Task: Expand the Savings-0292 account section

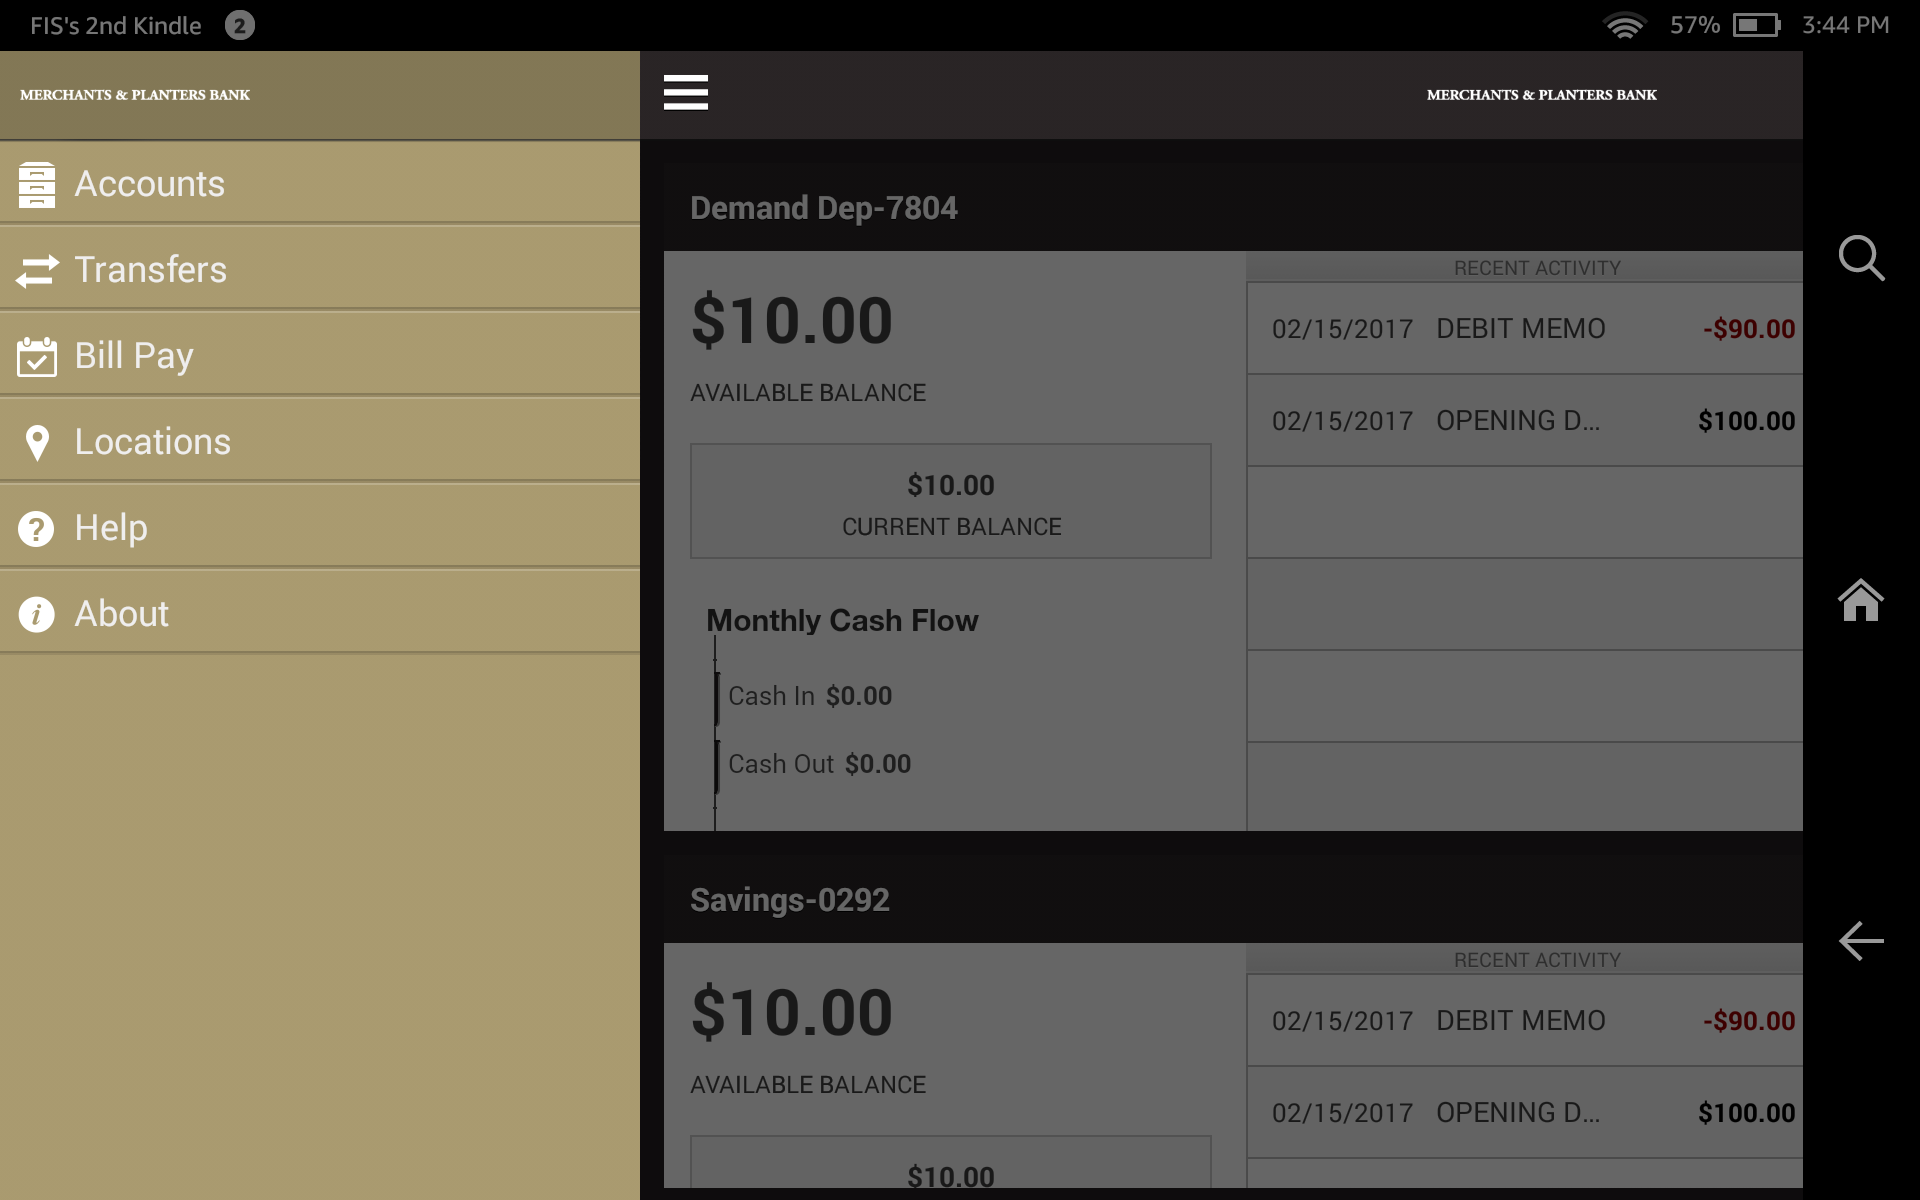Action: click(790, 898)
